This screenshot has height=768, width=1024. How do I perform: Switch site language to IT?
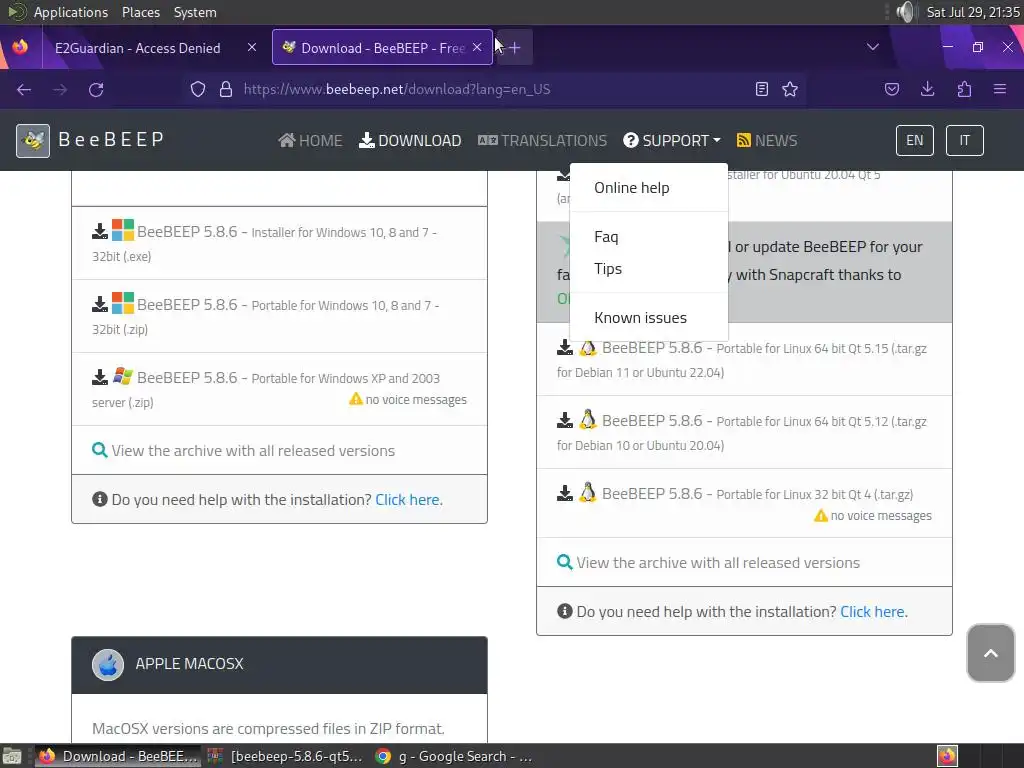(x=965, y=140)
